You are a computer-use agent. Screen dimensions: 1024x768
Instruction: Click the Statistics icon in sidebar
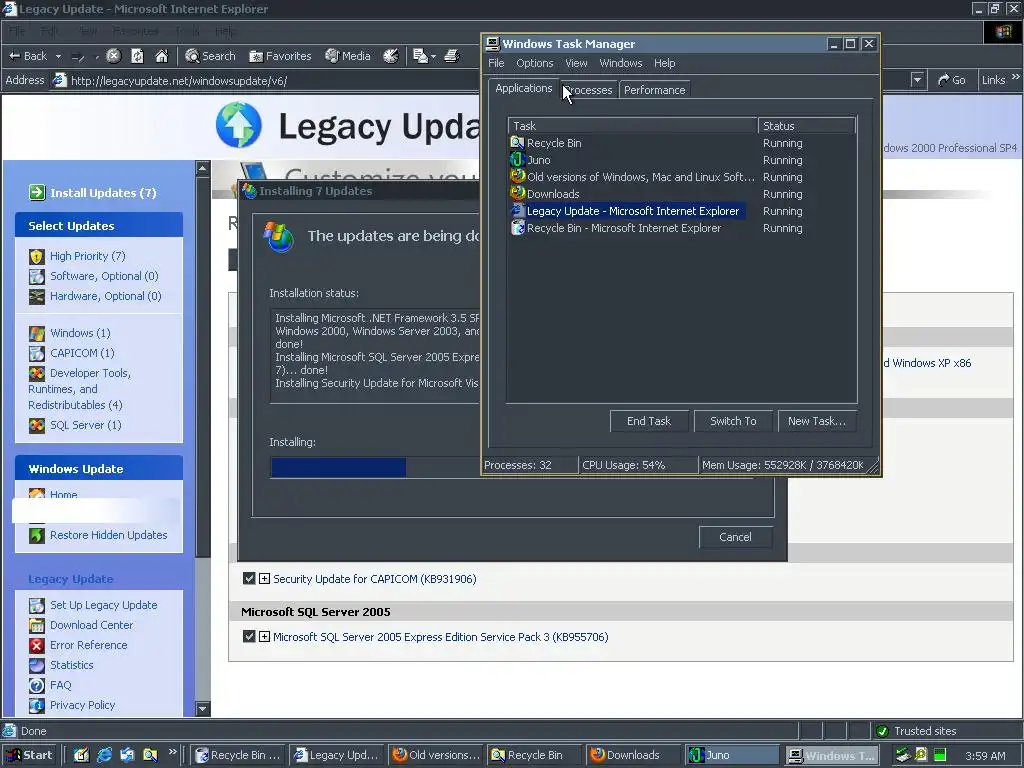pos(37,665)
